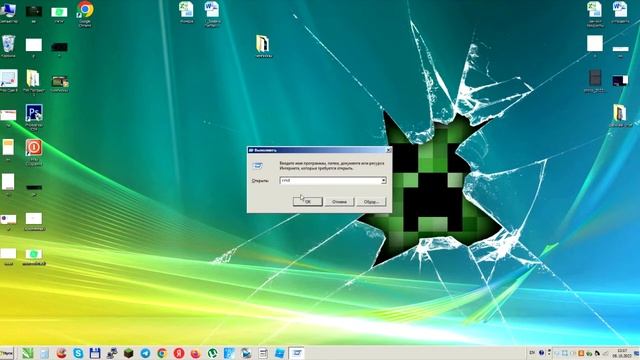The width and height of the screenshot is (640, 360).
Task: Select the active Run window taskbar button
Action: tap(297, 353)
